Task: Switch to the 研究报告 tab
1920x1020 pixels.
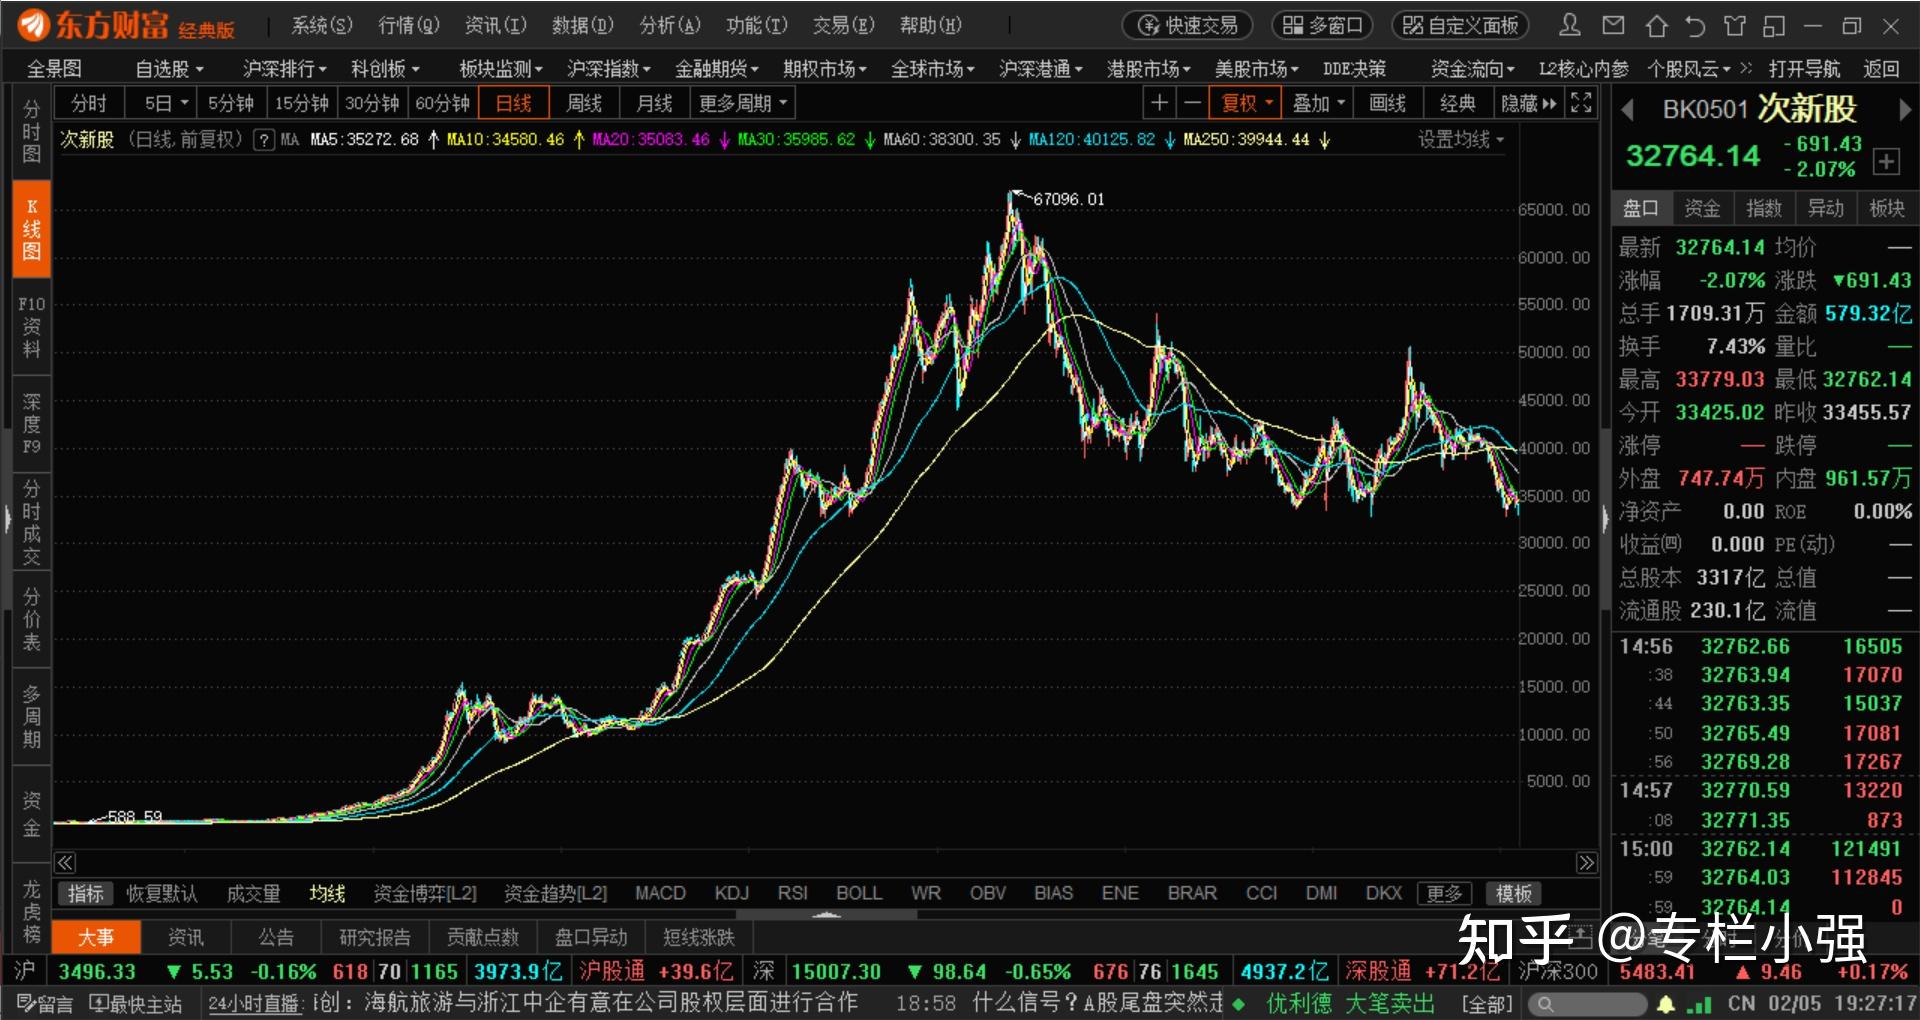Action: click(x=375, y=937)
